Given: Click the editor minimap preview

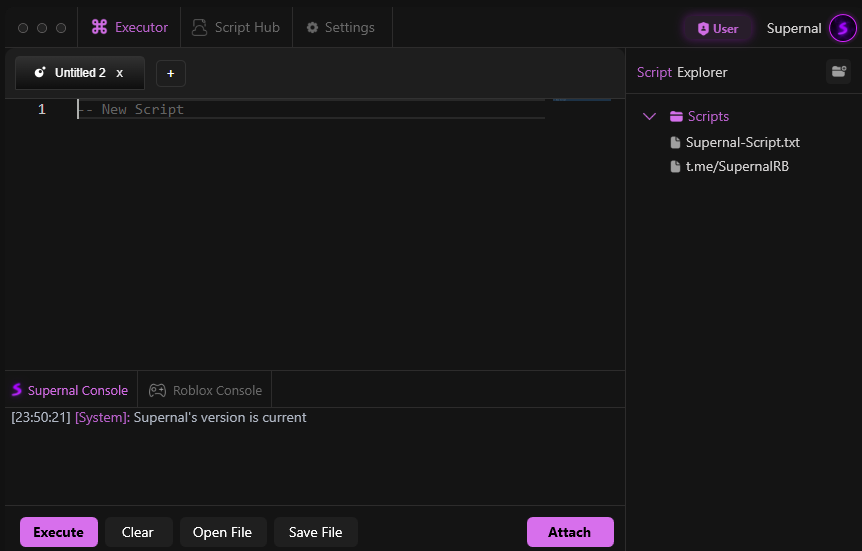Looking at the screenshot, I should tap(582, 100).
